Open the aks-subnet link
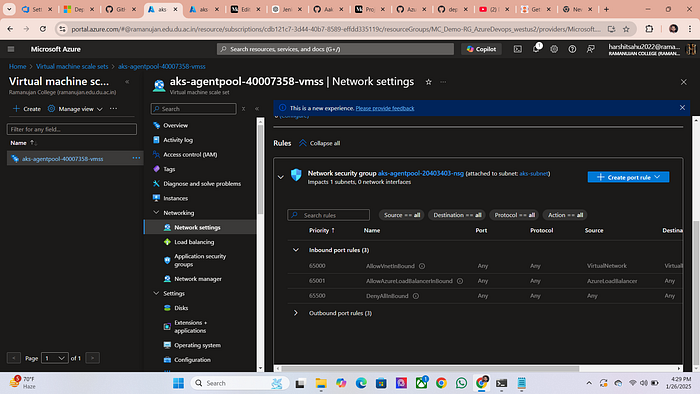Screen dimensions: 700x394 tap(534, 173)
